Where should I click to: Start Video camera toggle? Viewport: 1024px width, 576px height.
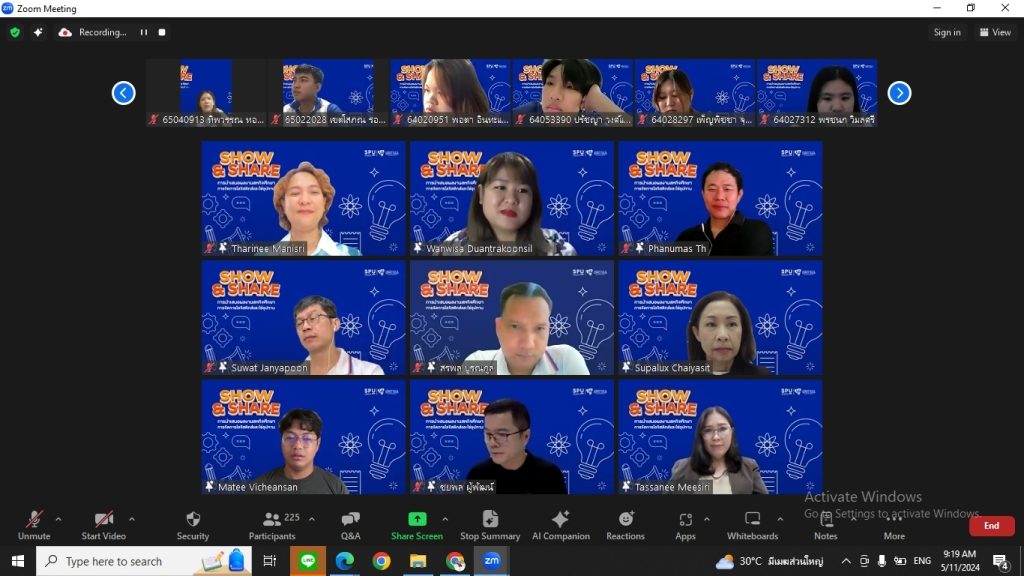click(103, 526)
